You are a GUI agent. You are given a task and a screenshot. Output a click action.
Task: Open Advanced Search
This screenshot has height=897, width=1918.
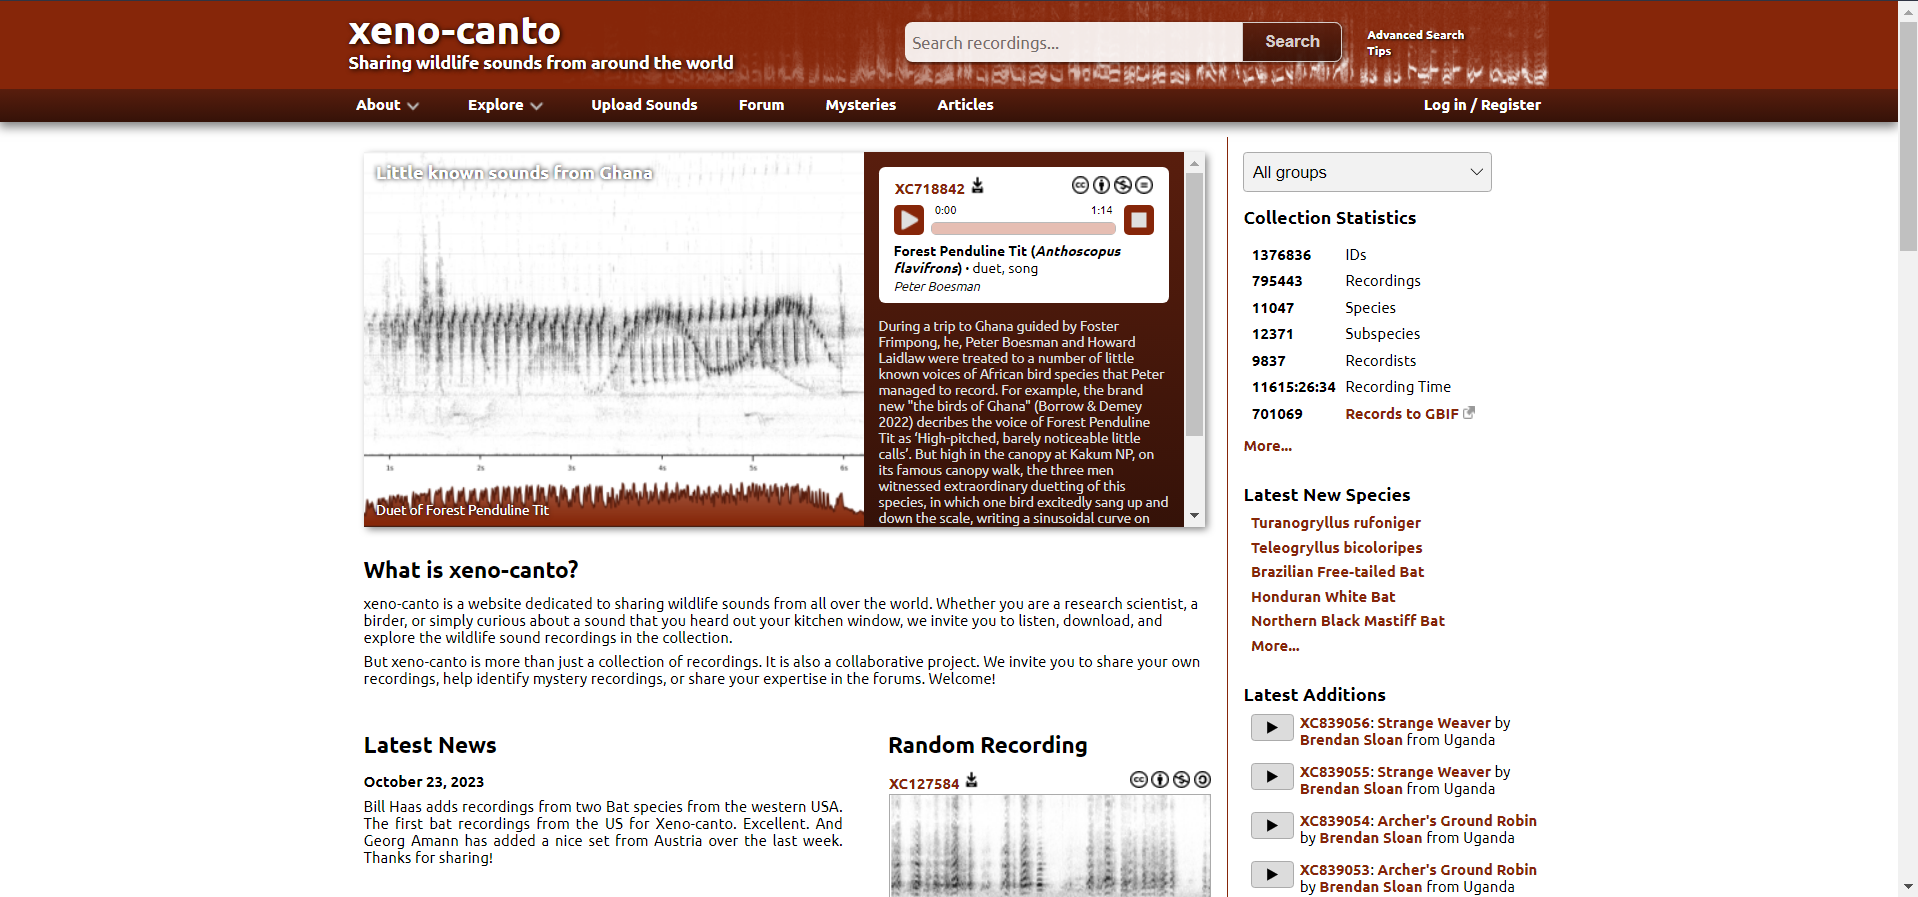(x=1415, y=35)
